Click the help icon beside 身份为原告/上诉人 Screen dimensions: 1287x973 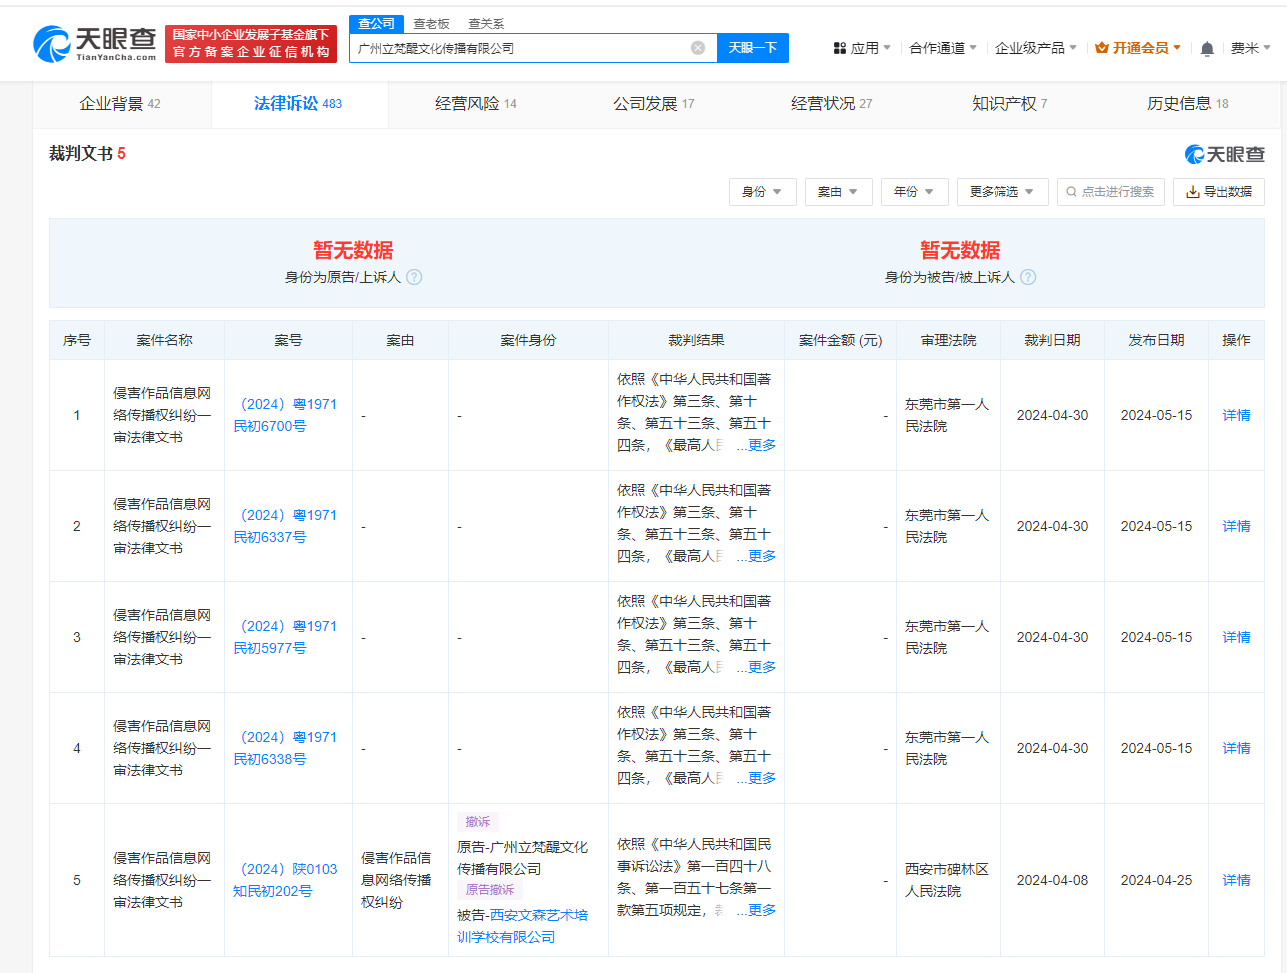pyautogui.click(x=414, y=277)
